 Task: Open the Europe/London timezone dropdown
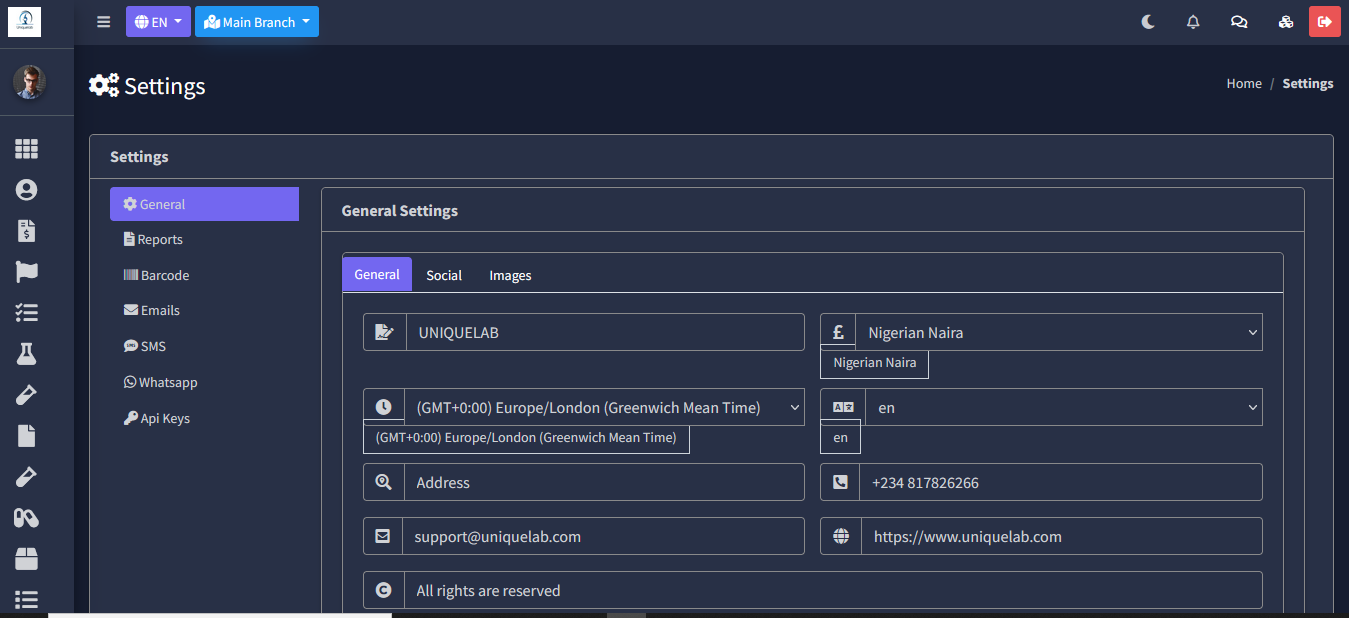[x=603, y=407]
